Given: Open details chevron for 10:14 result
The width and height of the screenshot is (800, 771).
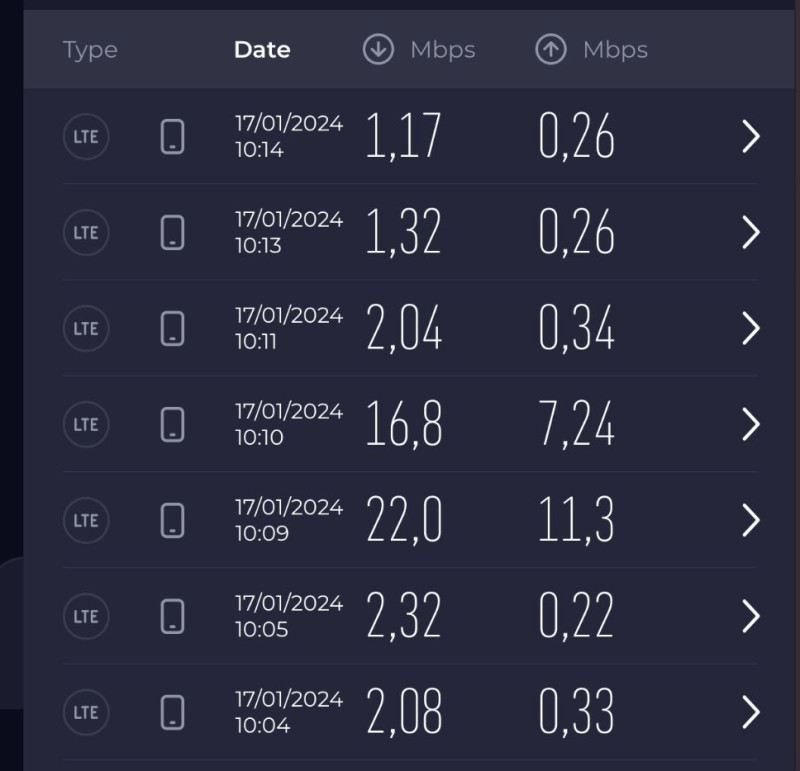Looking at the screenshot, I should pyautogui.click(x=751, y=137).
